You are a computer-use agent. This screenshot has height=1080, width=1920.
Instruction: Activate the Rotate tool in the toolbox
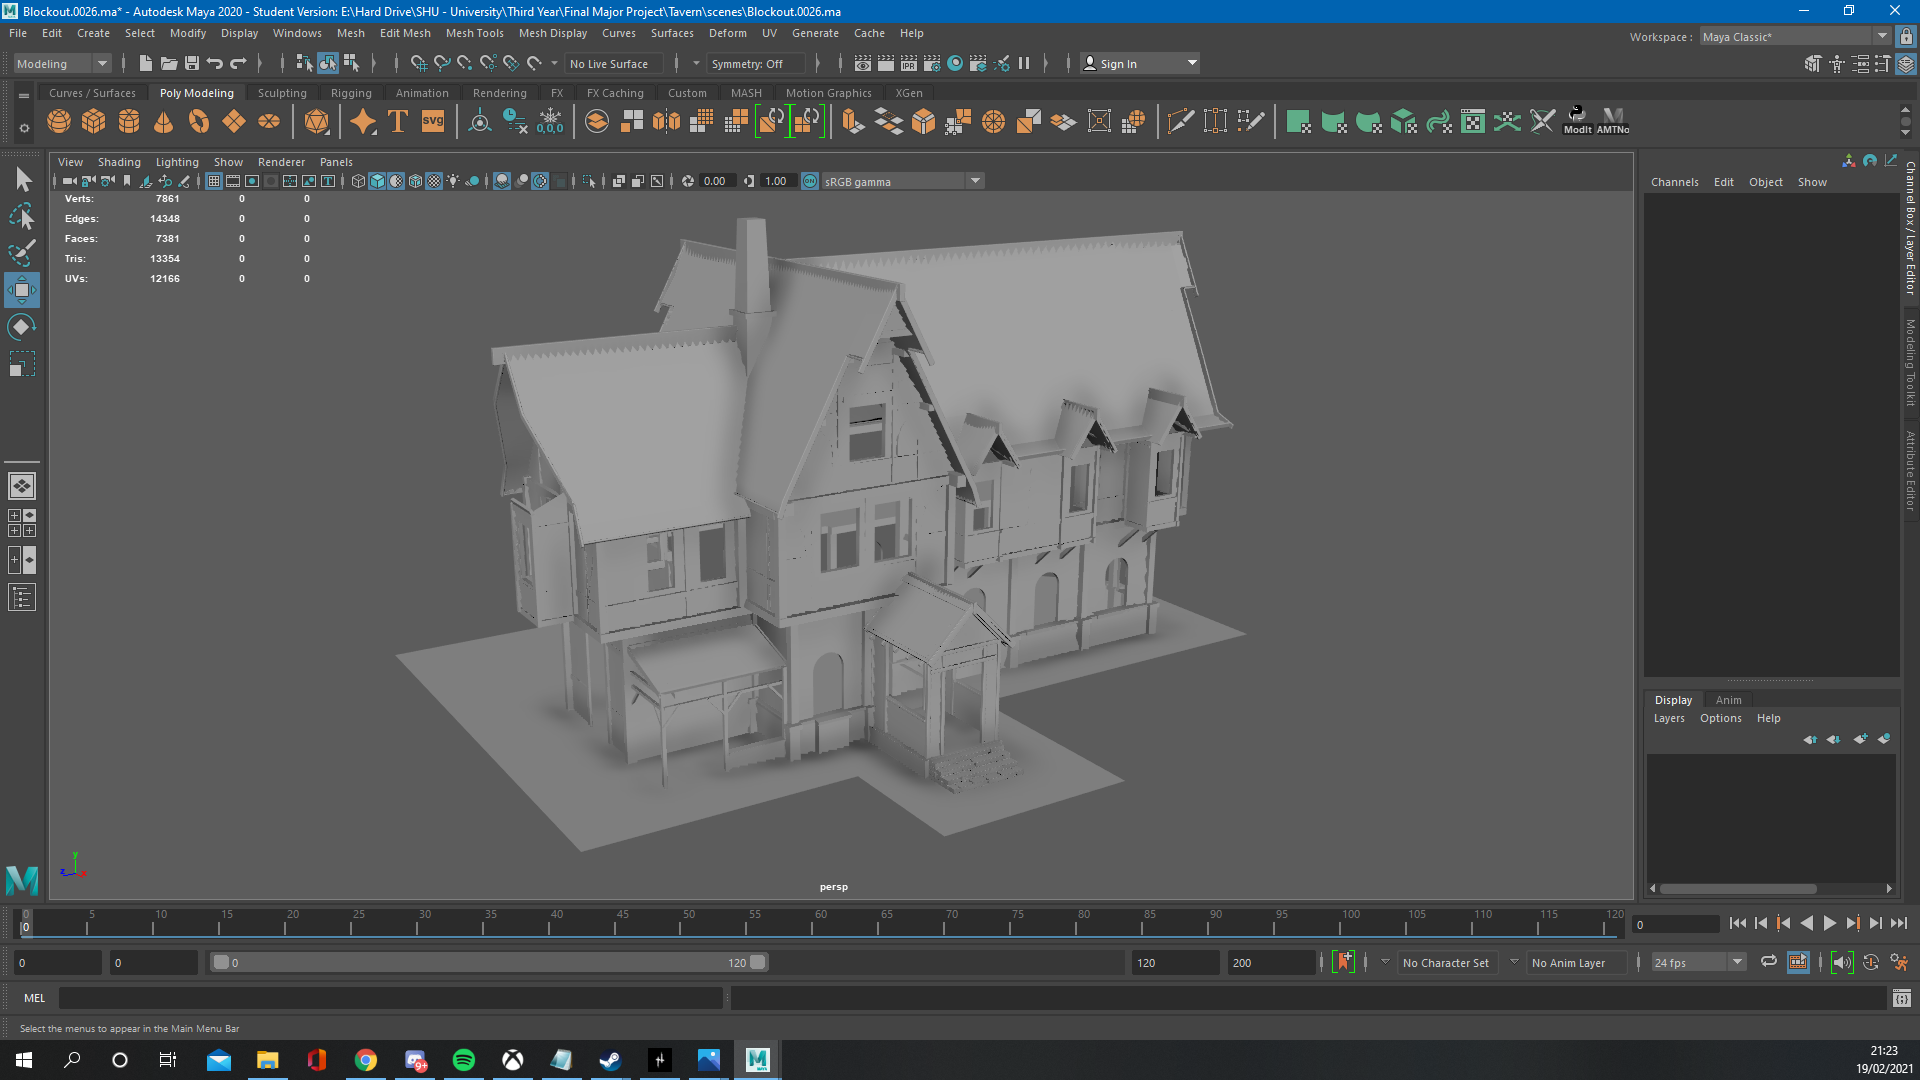coord(22,327)
